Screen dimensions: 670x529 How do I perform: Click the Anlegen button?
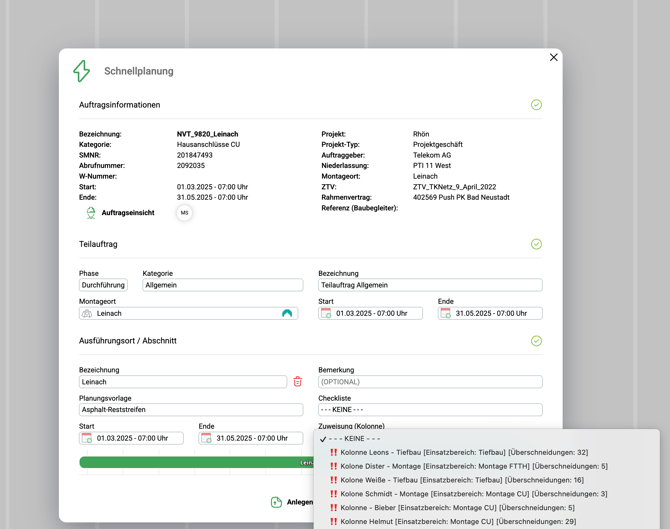pos(291,502)
